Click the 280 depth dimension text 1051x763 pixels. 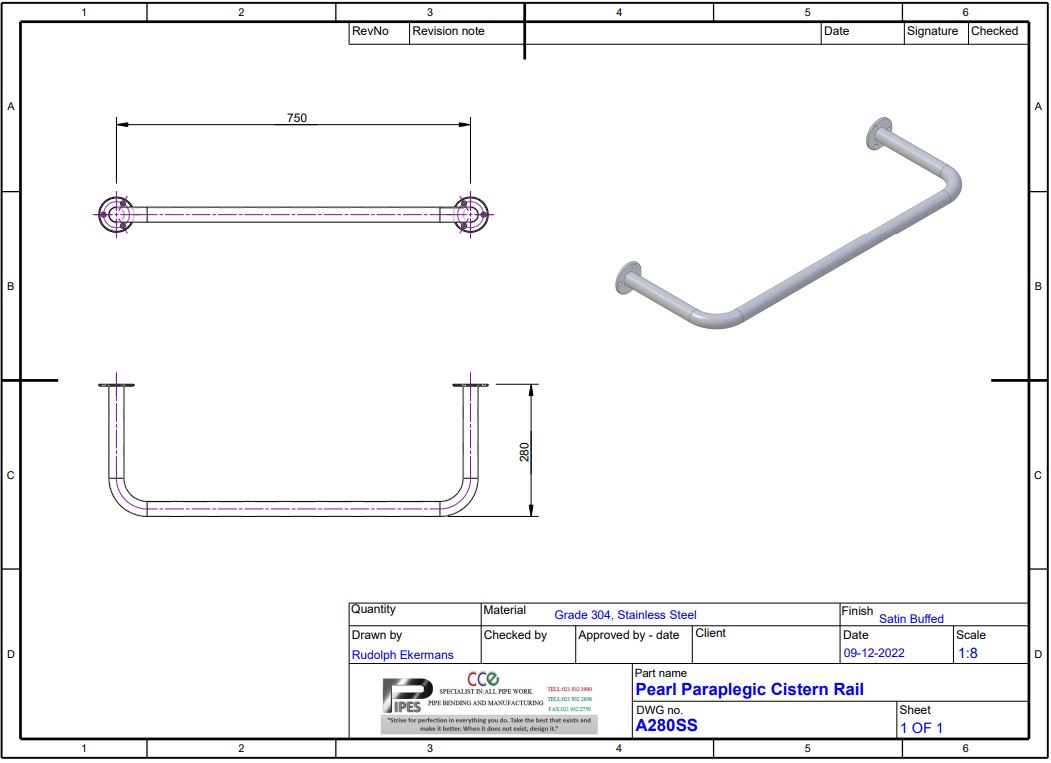[x=524, y=452]
